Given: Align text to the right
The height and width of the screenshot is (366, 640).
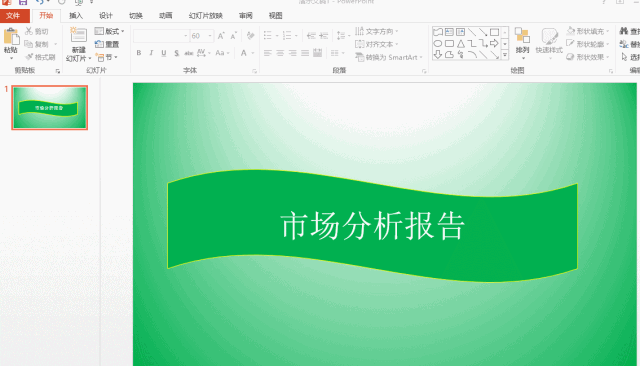Looking at the screenshot, I should (293, 53).
